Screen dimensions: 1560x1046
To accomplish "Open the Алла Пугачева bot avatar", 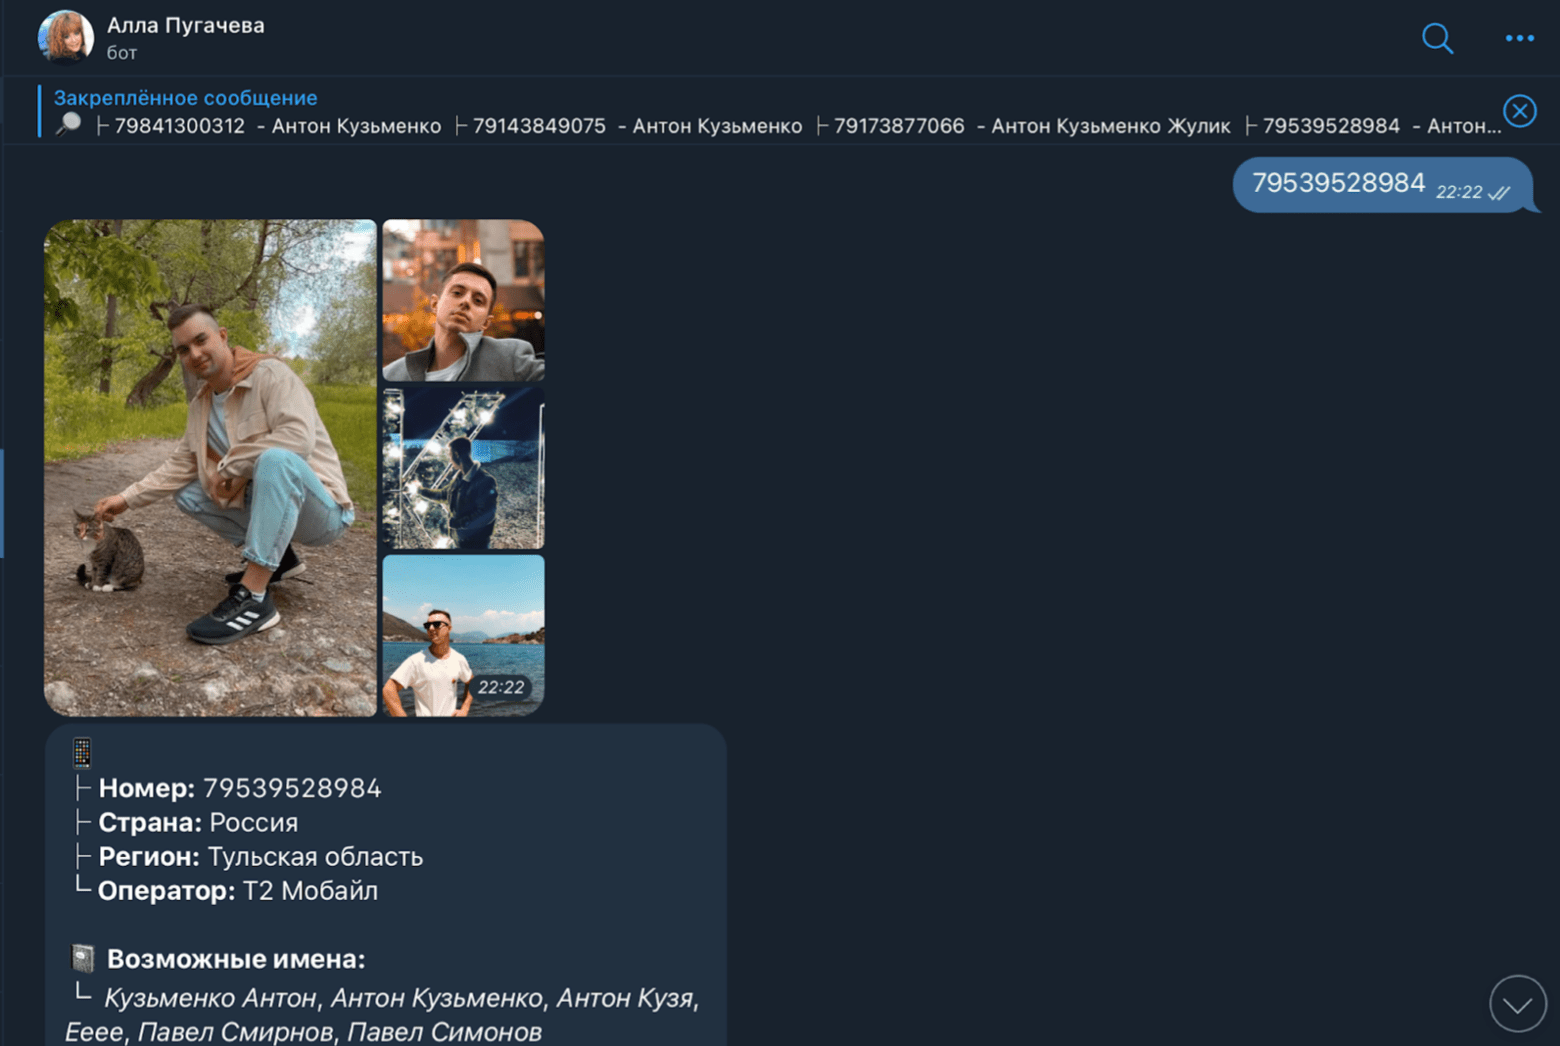I will pos(65,37).
